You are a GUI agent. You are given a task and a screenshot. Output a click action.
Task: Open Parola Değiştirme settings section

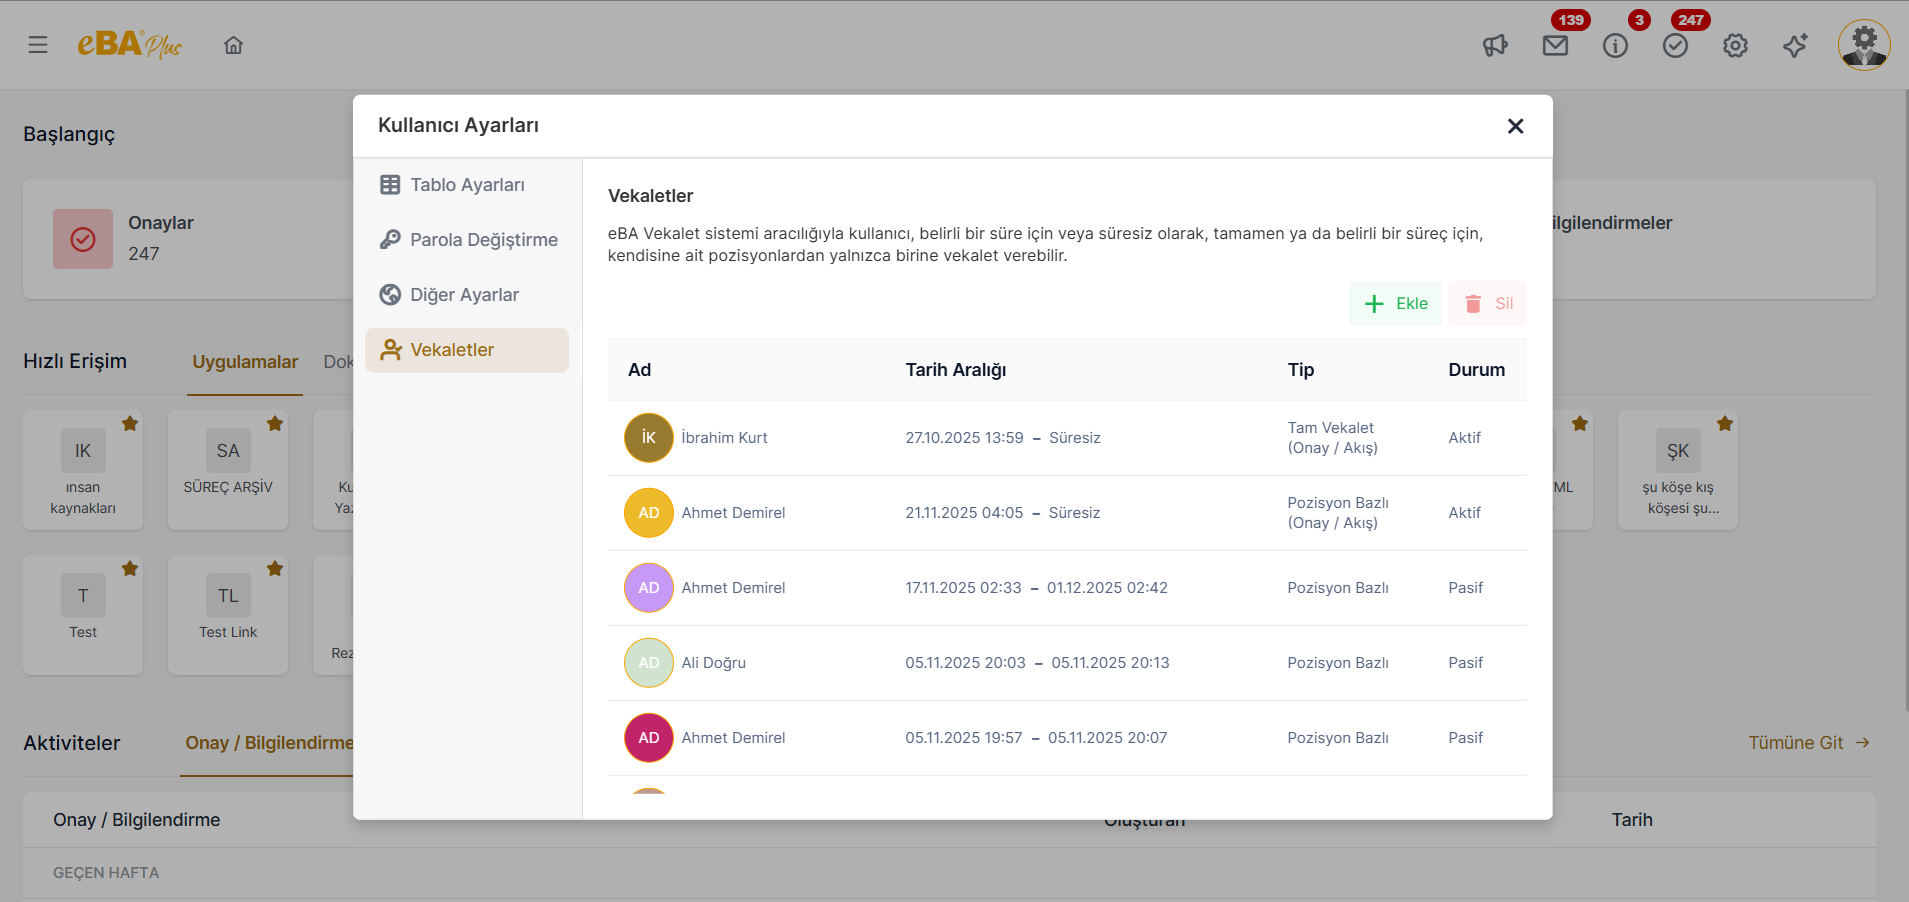pos(466,240)
